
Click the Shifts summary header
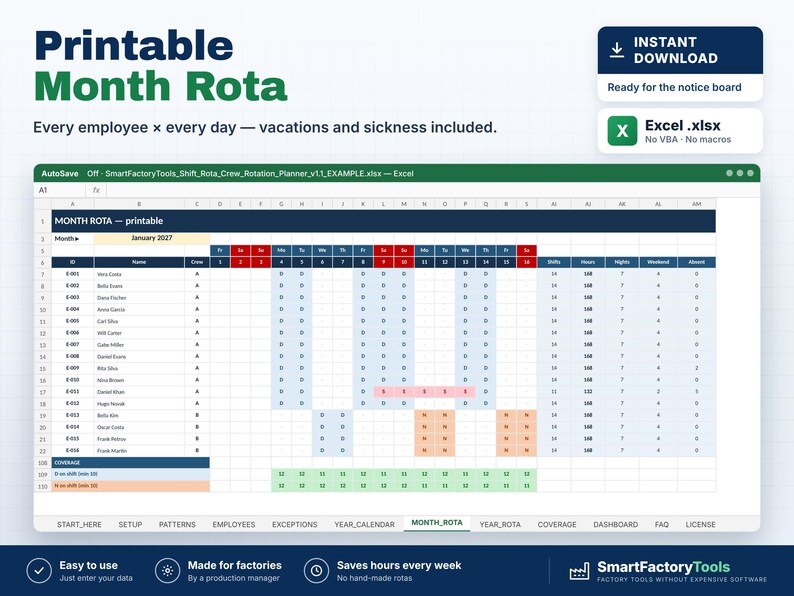point(554,262)
